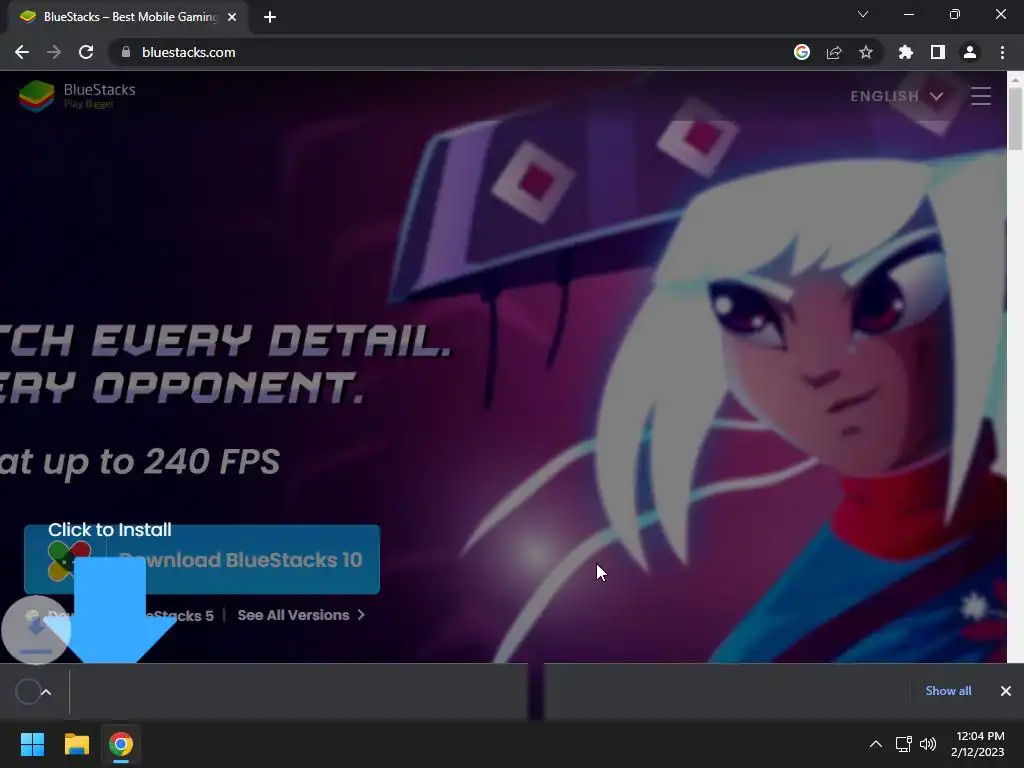
Task: Click Show all downloads
Action: [948, 691]
